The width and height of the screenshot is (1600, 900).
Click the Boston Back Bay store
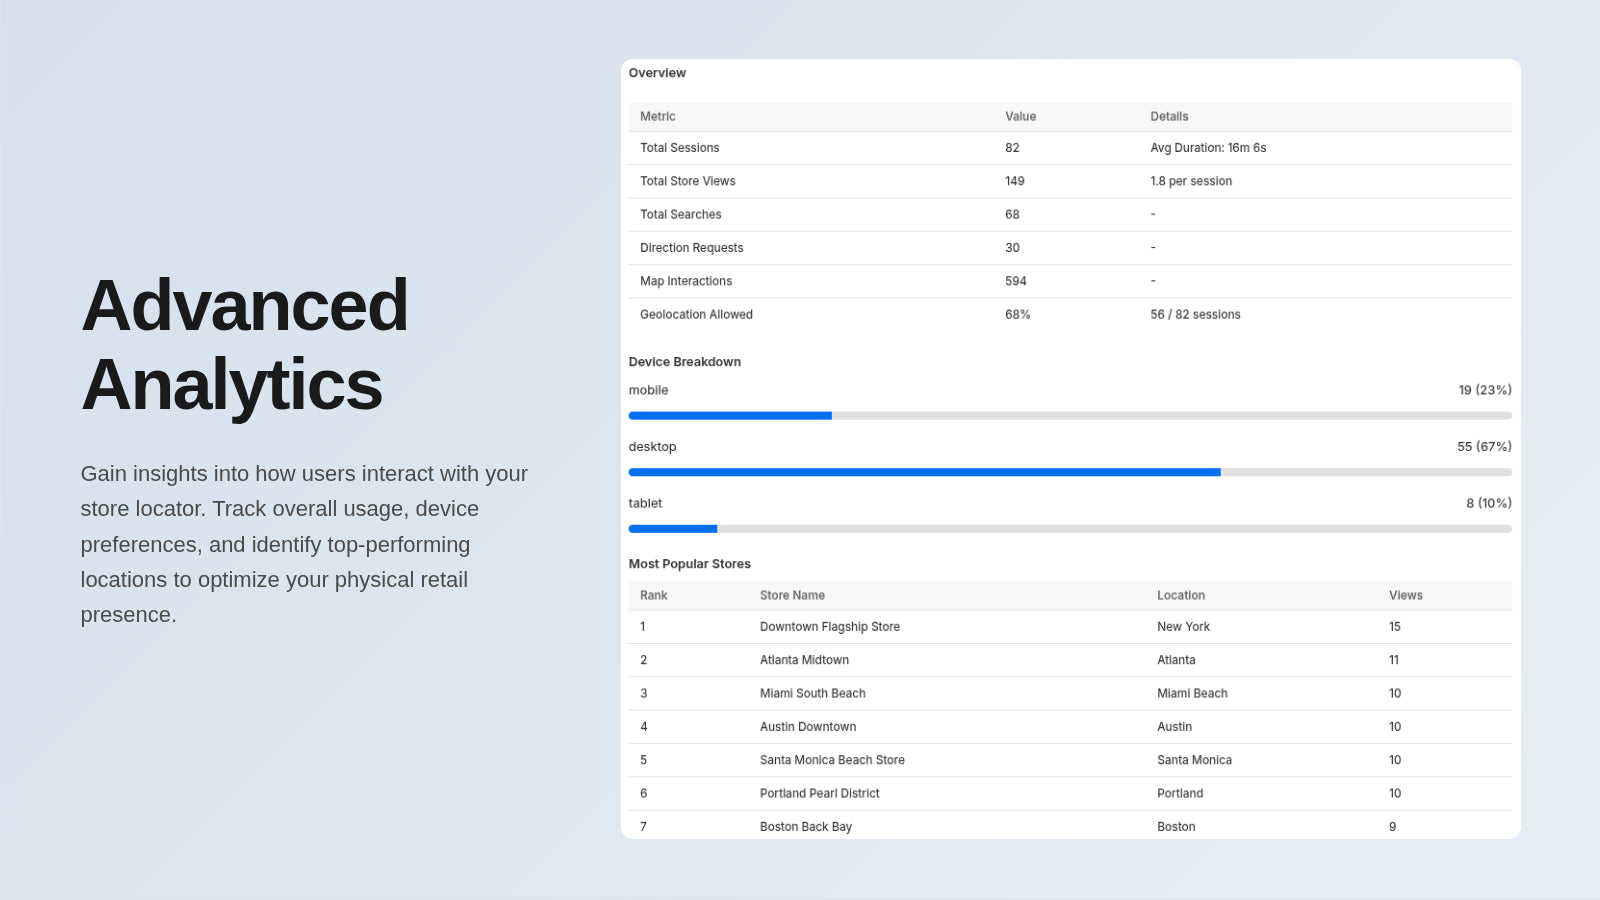pyautogui.click(x=805, y=826)
